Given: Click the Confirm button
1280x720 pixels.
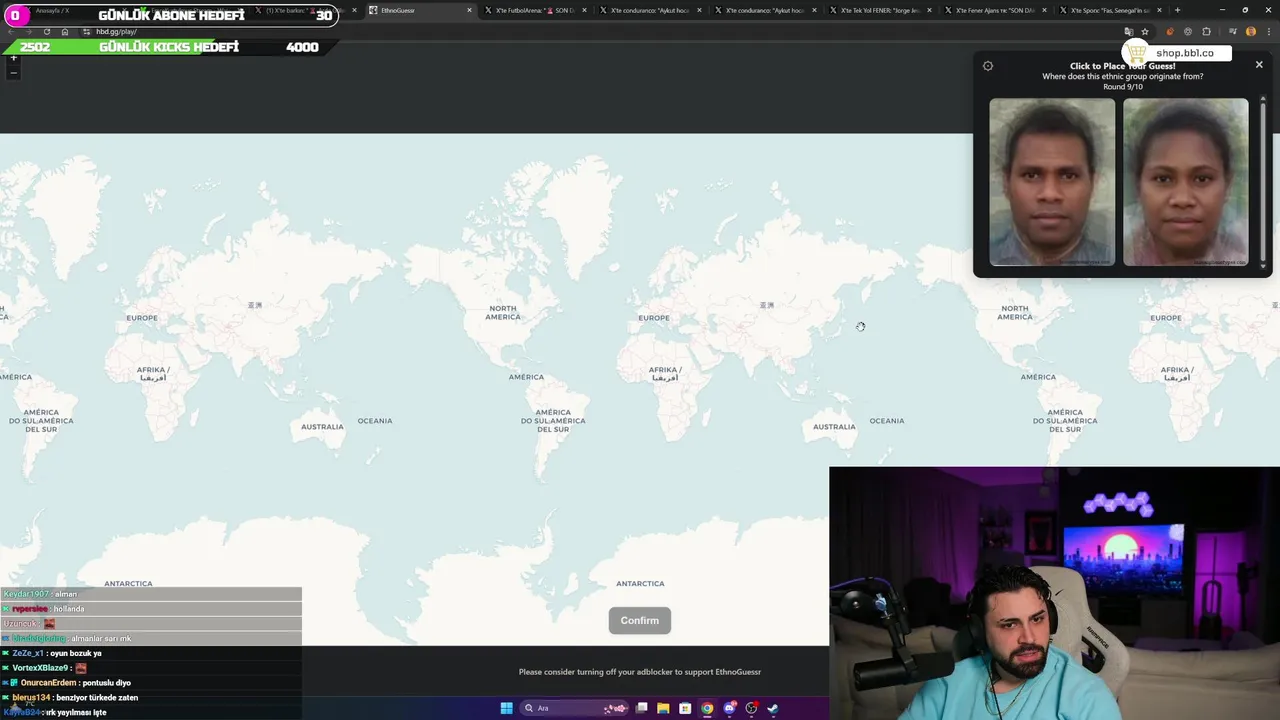Looking at the screenshot, I should [640, 620].
